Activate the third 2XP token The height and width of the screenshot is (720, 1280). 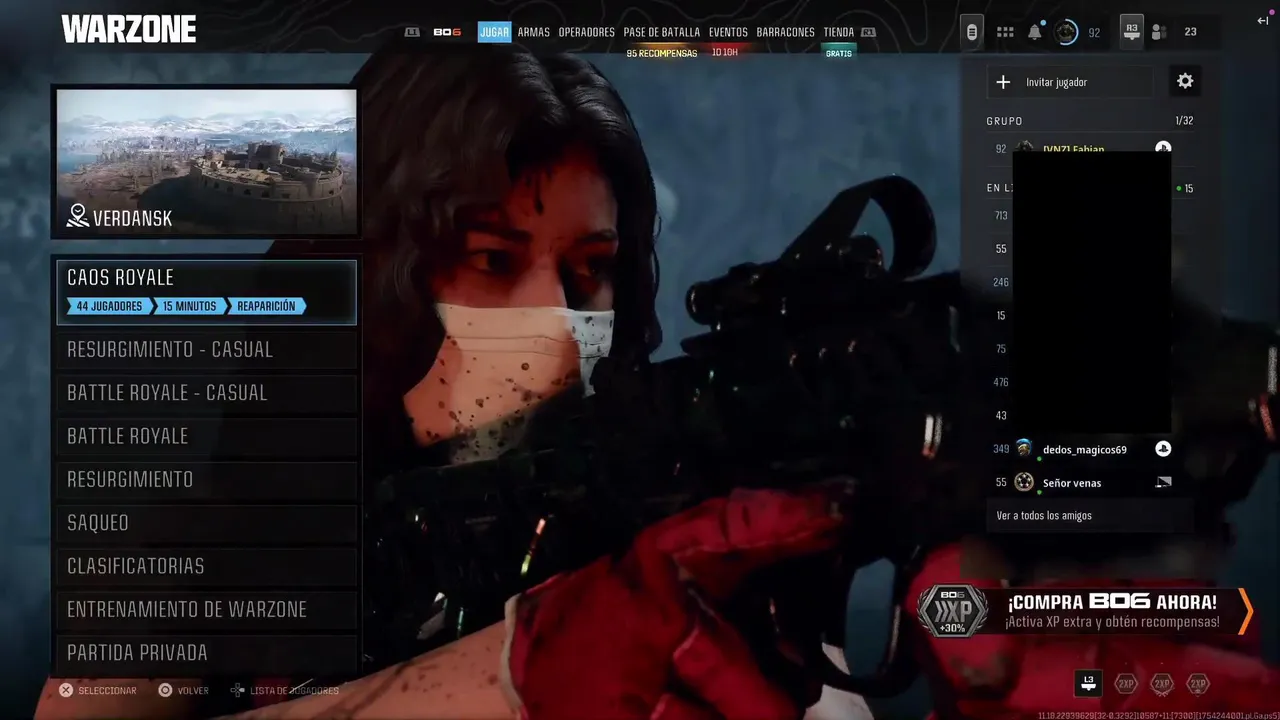click(x=1198, y=684)
